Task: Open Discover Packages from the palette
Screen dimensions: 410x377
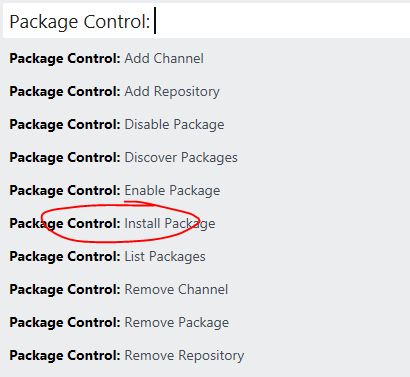Action: point(207,158)
